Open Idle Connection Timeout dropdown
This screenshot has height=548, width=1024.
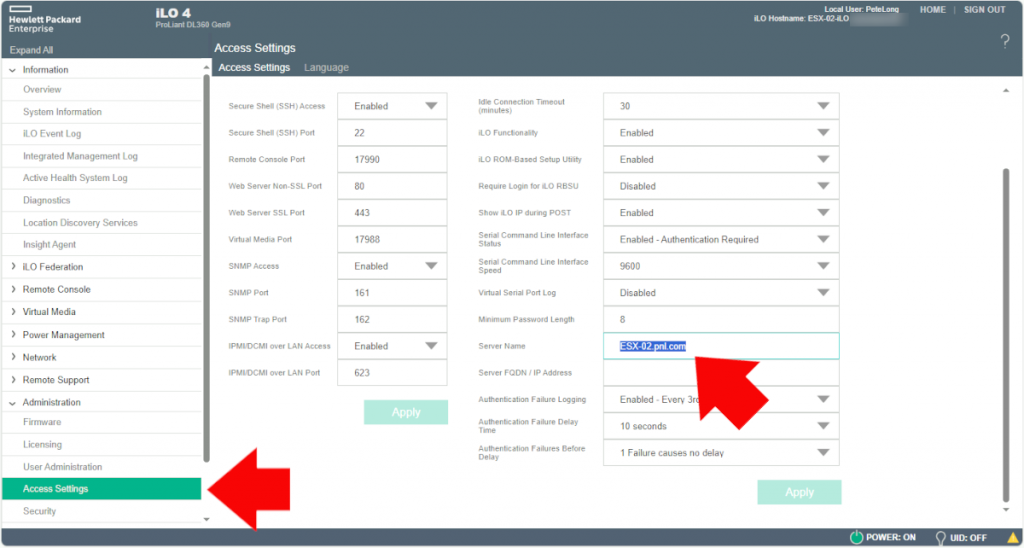[x=822, y=106]
